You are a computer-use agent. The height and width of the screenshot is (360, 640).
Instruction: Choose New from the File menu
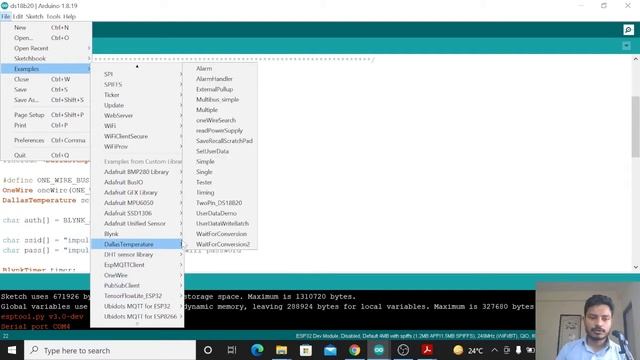46,27
